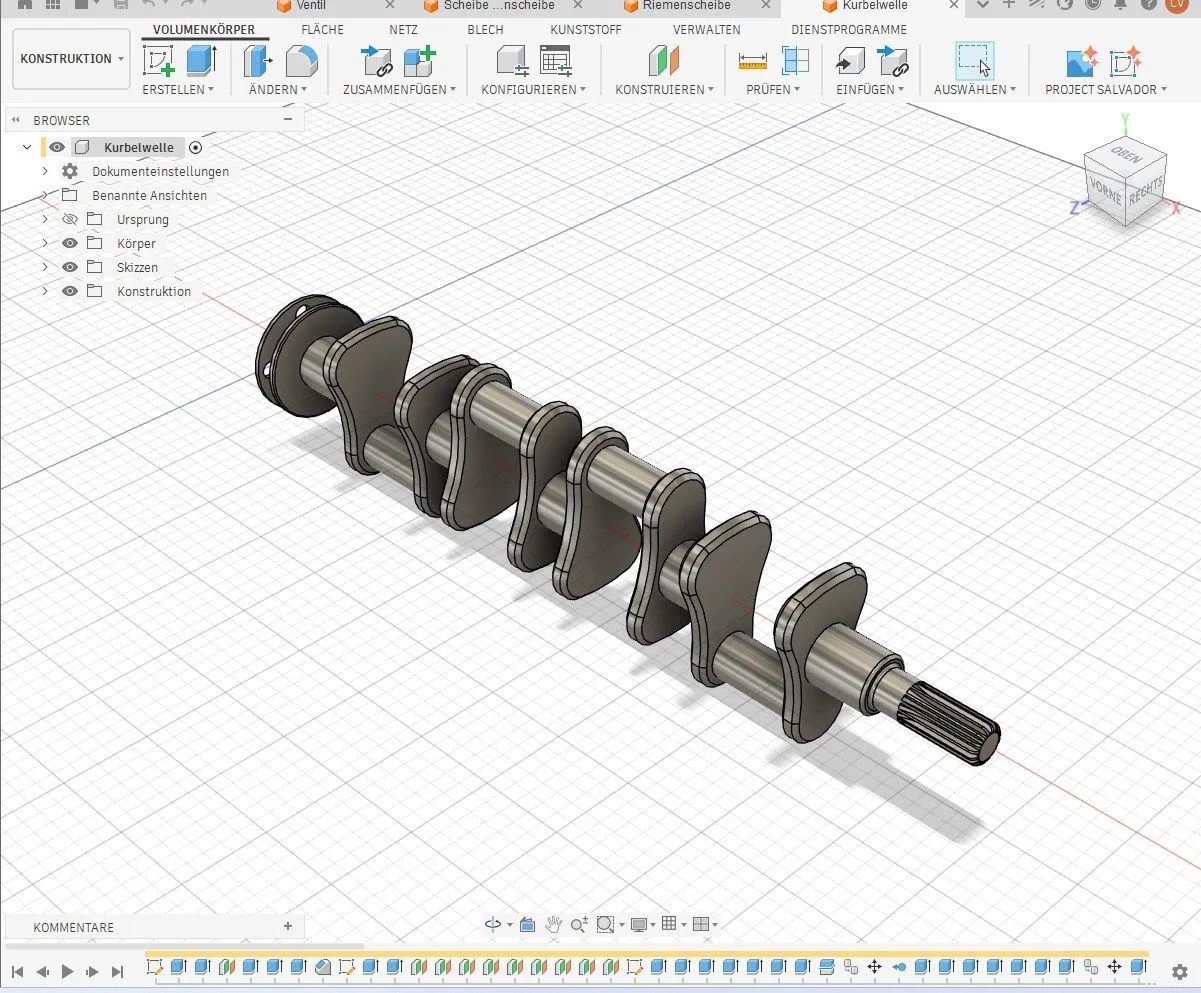
Task: Click the Orbit navigation icon
Action: [493, 924]
